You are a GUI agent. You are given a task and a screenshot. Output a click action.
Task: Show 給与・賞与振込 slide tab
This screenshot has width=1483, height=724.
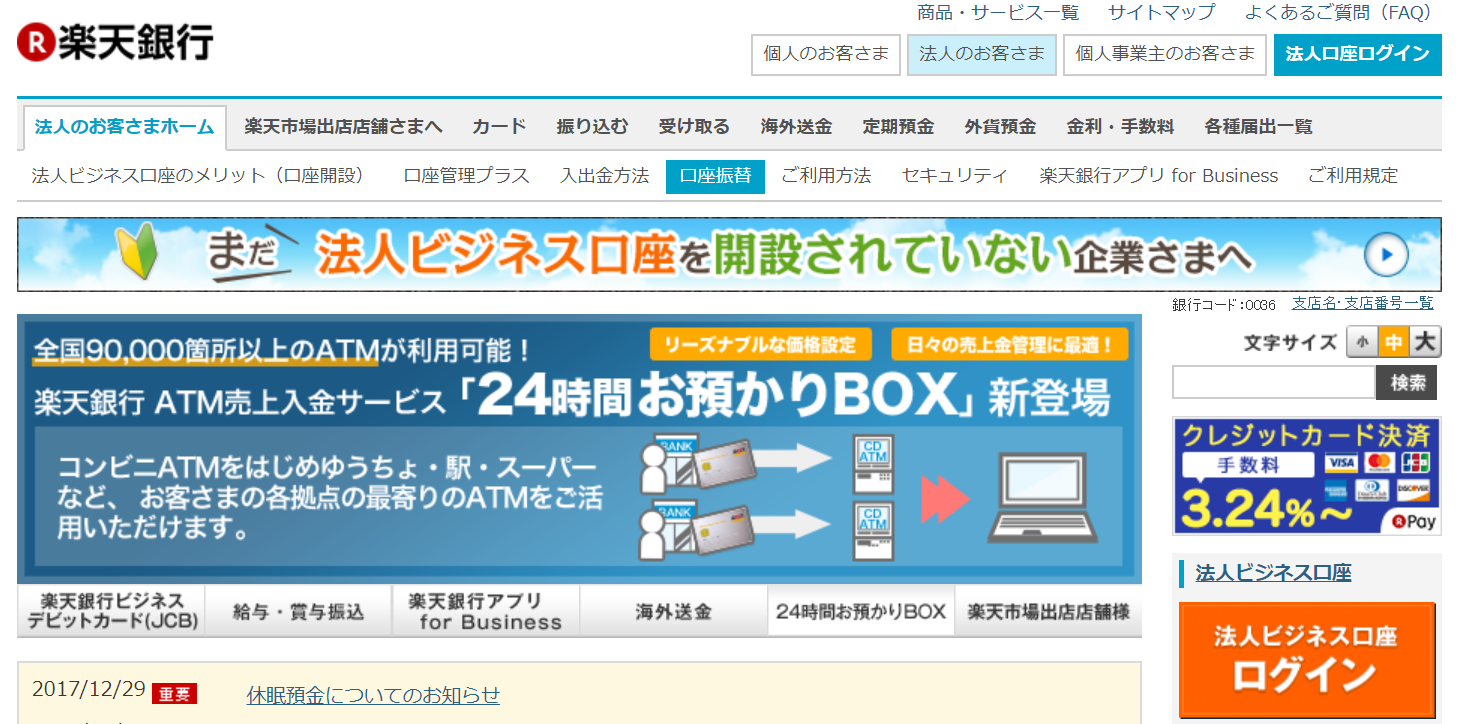click(298, 611)
